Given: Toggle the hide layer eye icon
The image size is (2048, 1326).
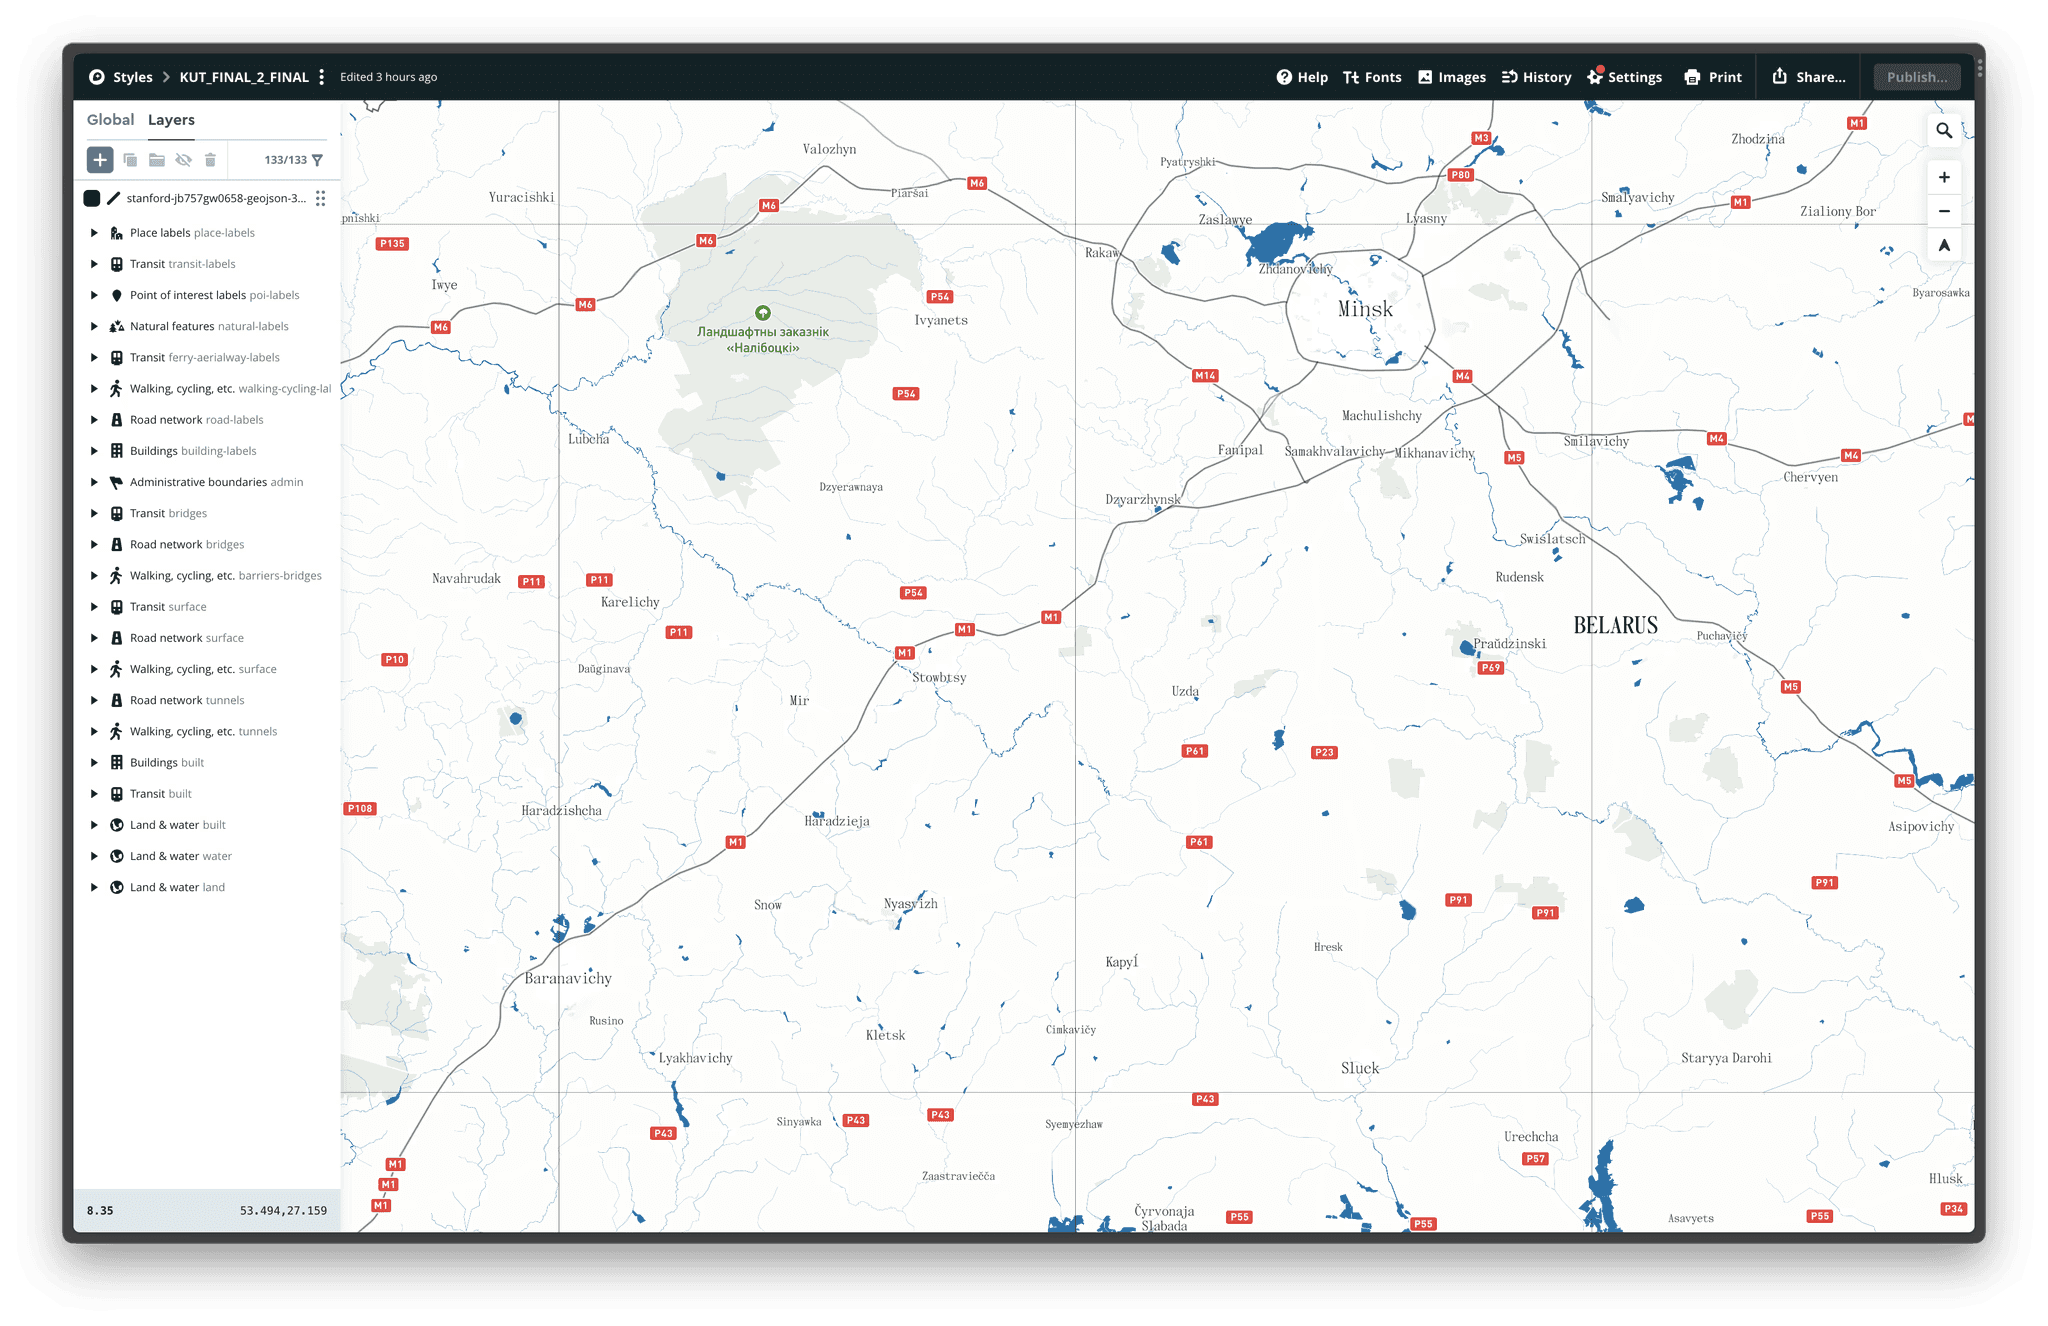Looking at the screenshot, I should tap(183, 160).
